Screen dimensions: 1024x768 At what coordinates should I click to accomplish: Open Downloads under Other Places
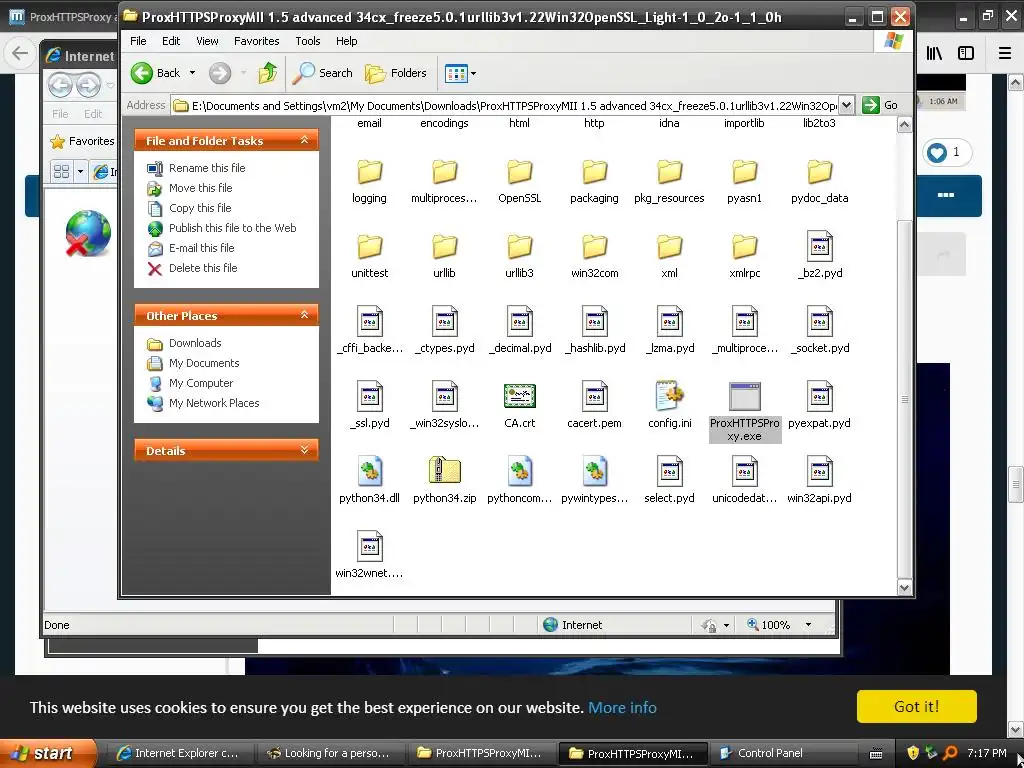coord(195,343)
